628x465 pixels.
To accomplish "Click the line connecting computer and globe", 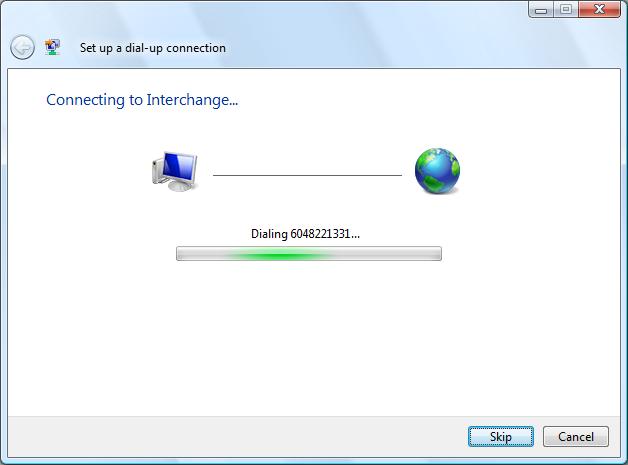I will (307, 175).
